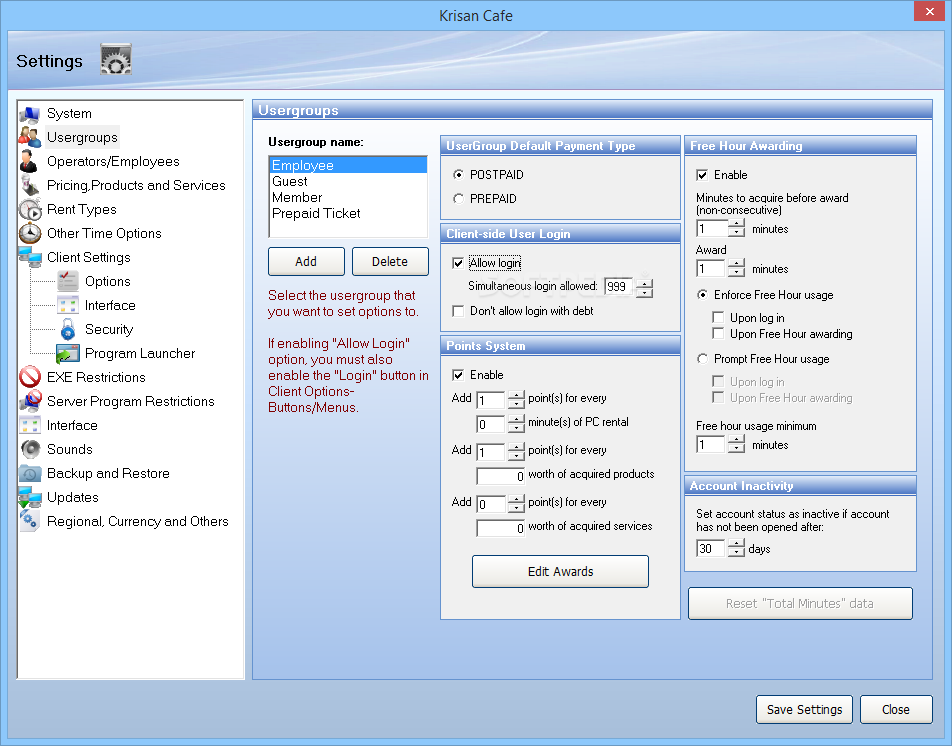Adjust points per PC rental spinner

pyautogui.click(x=516, y=399)
